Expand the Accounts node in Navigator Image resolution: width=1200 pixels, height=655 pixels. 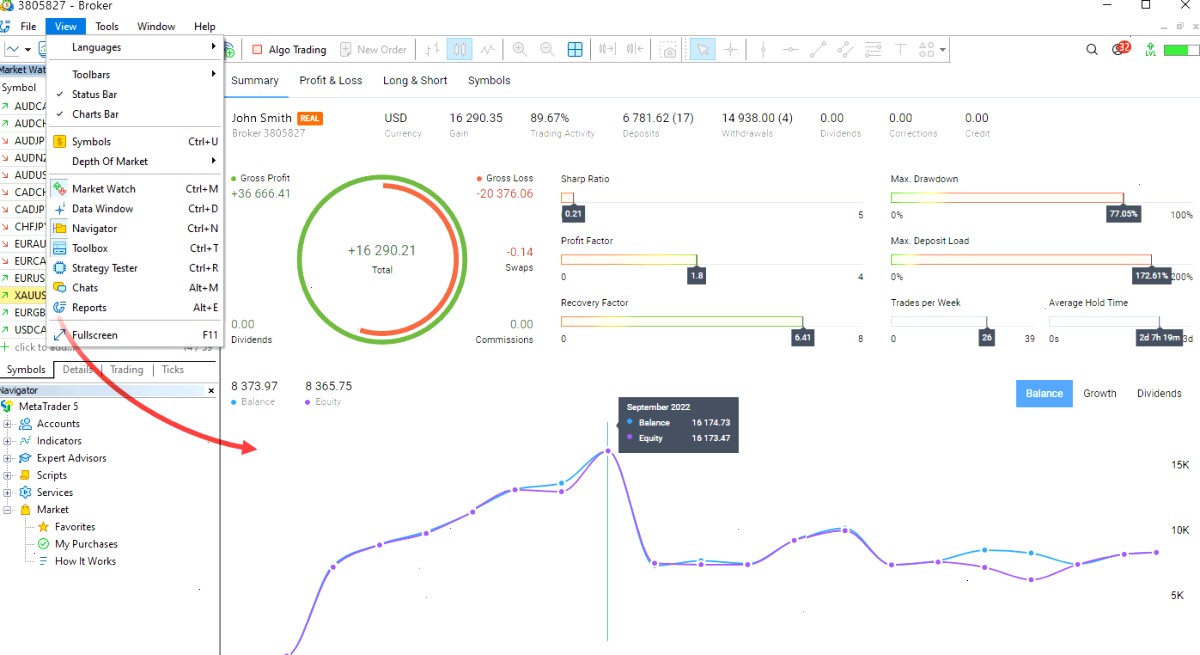[x=7, y=424]
